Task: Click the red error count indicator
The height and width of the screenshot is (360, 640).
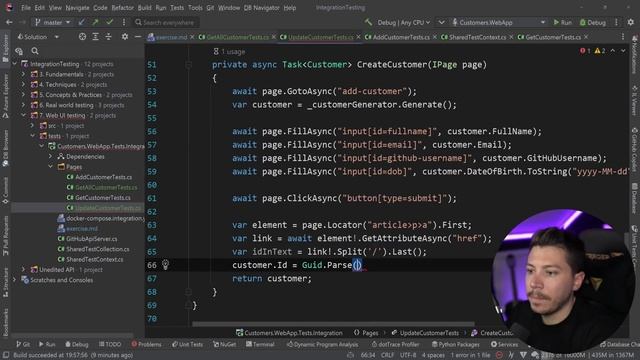Action: (585, 51)
